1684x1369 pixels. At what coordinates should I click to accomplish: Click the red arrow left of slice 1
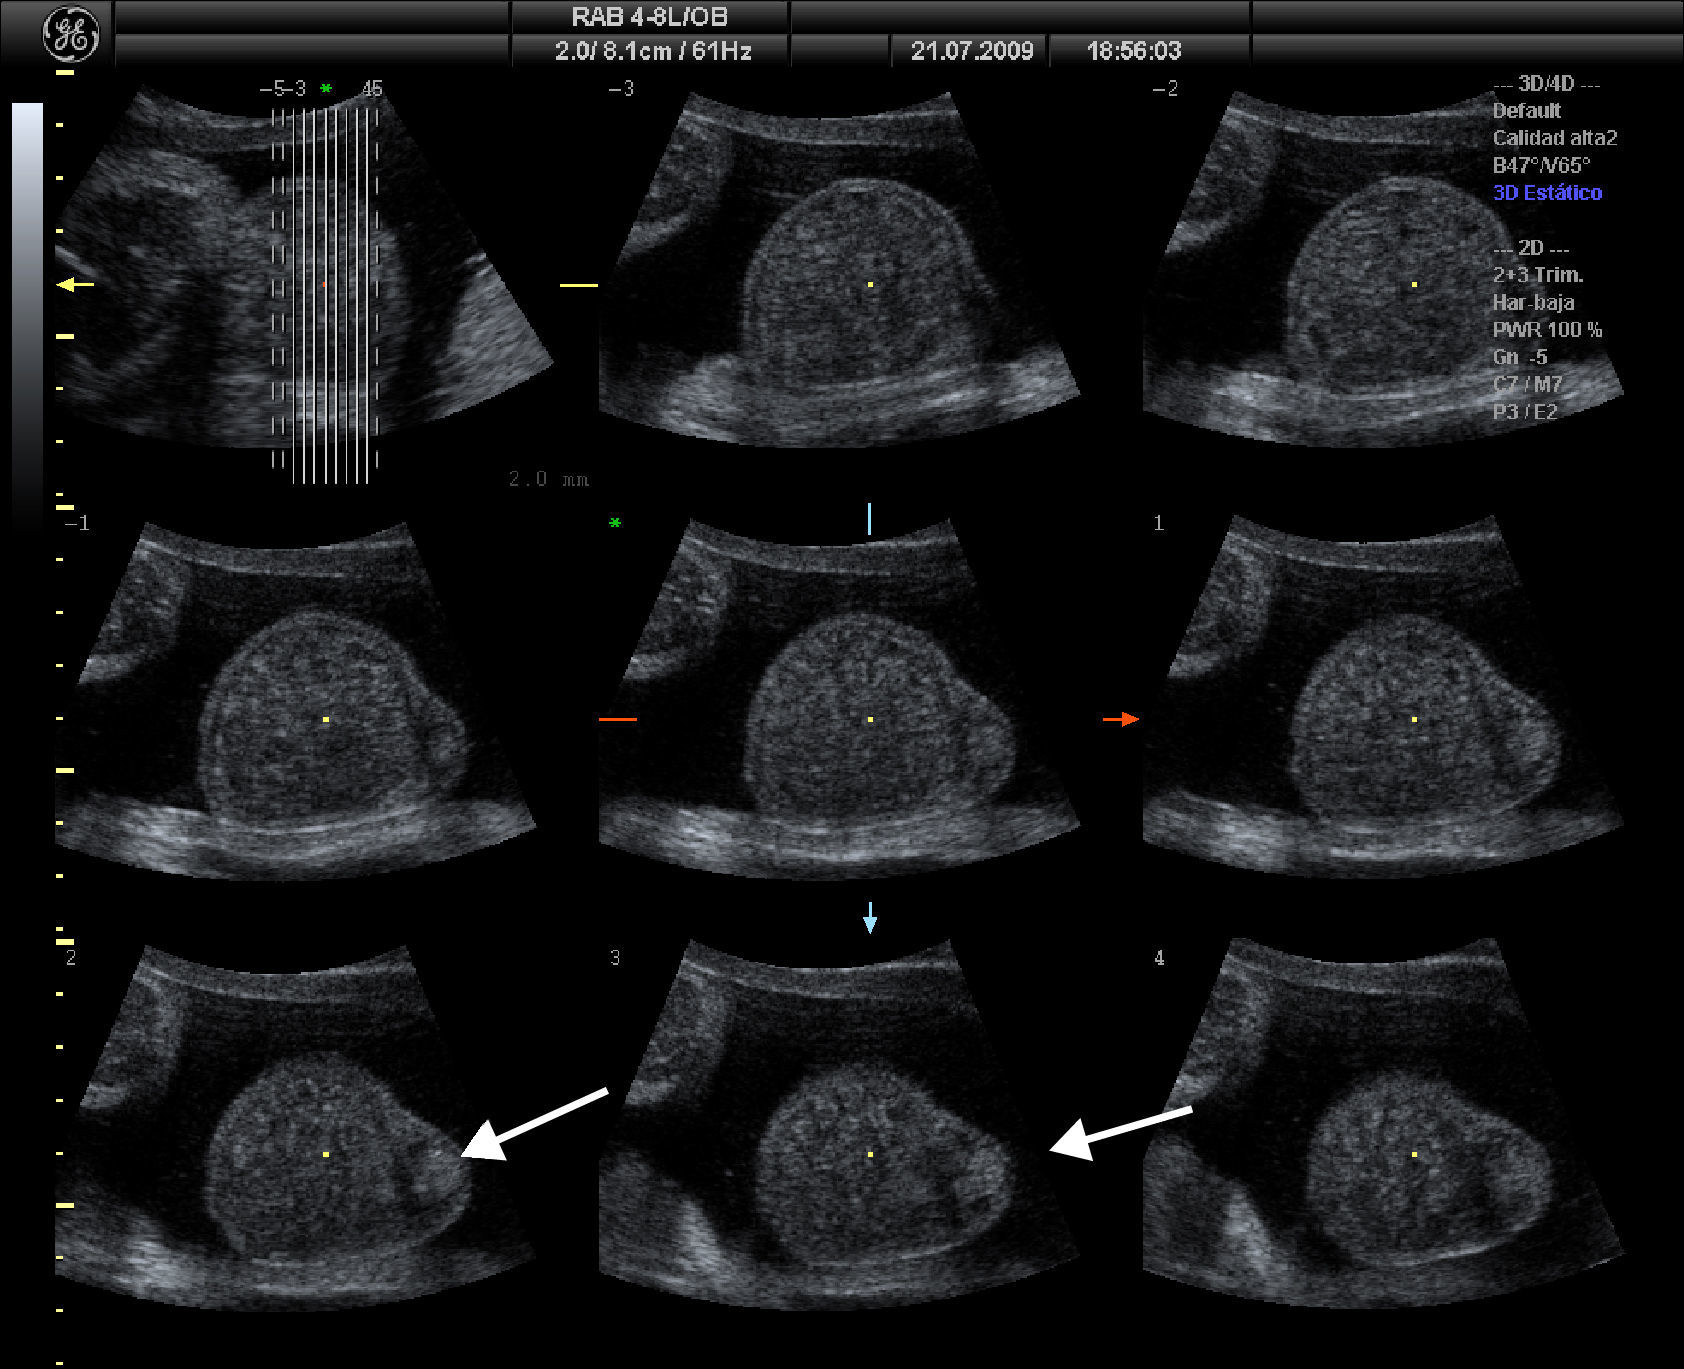1120,719
